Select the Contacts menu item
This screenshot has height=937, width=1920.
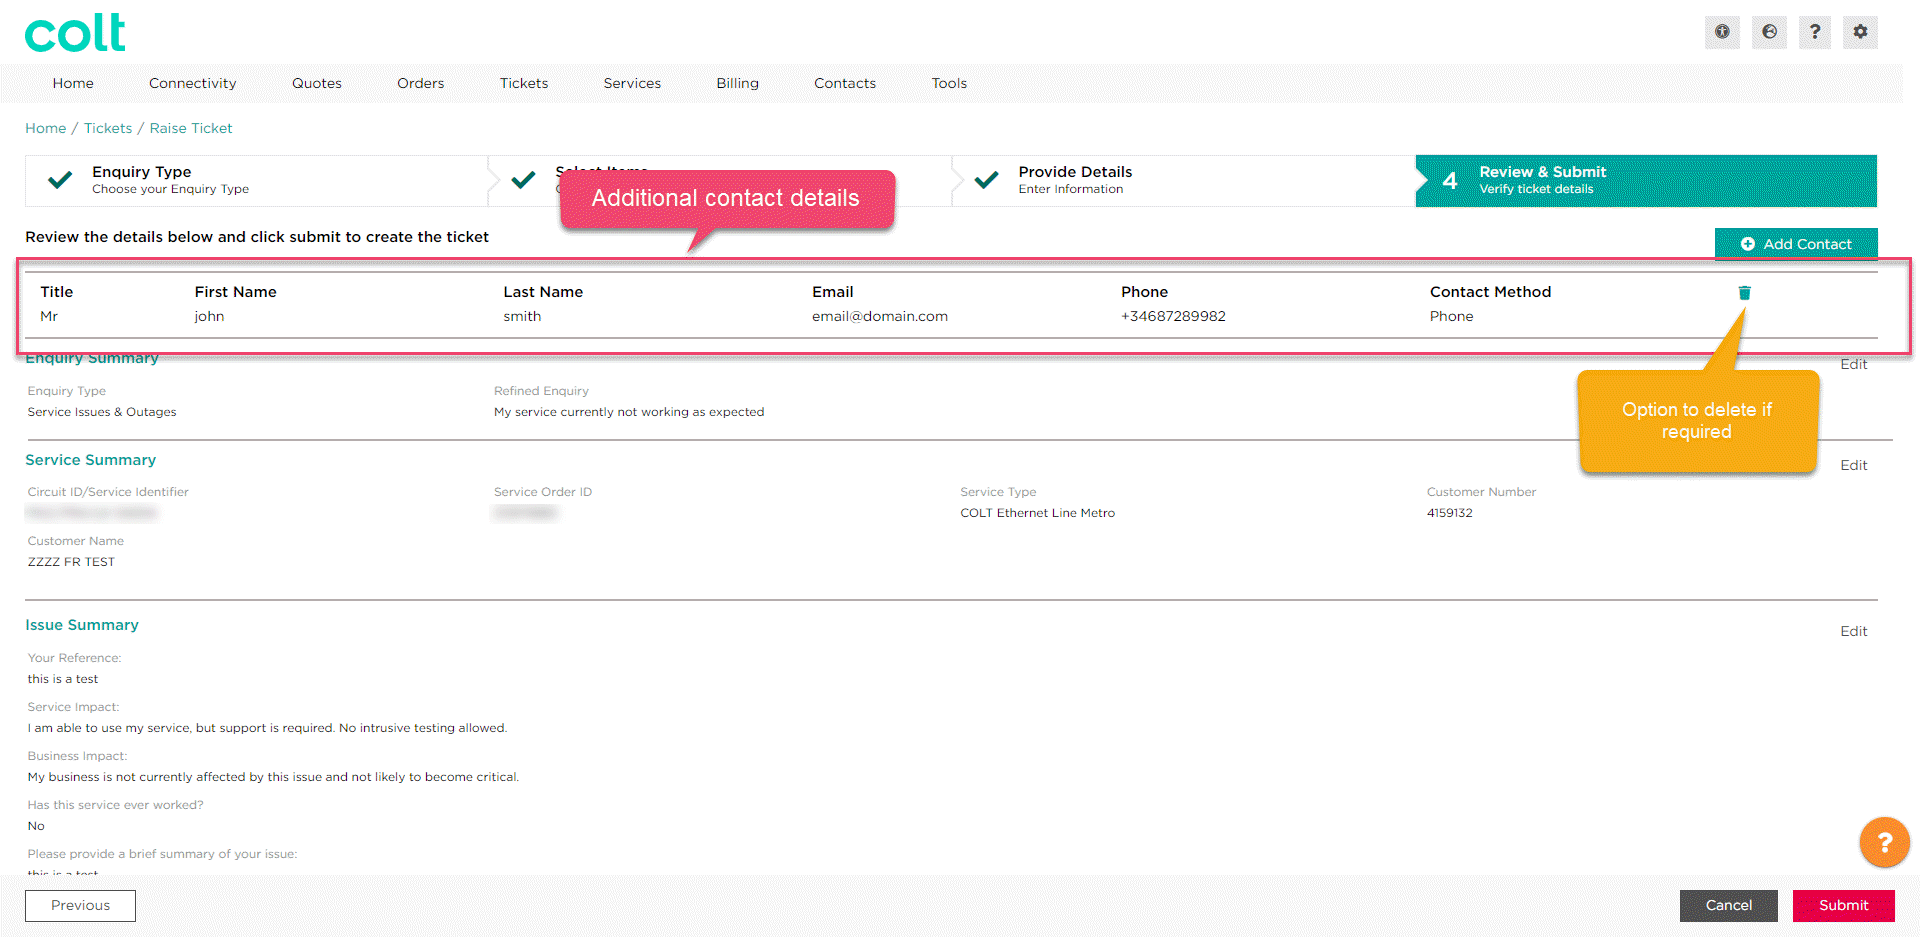pos(844,83)
